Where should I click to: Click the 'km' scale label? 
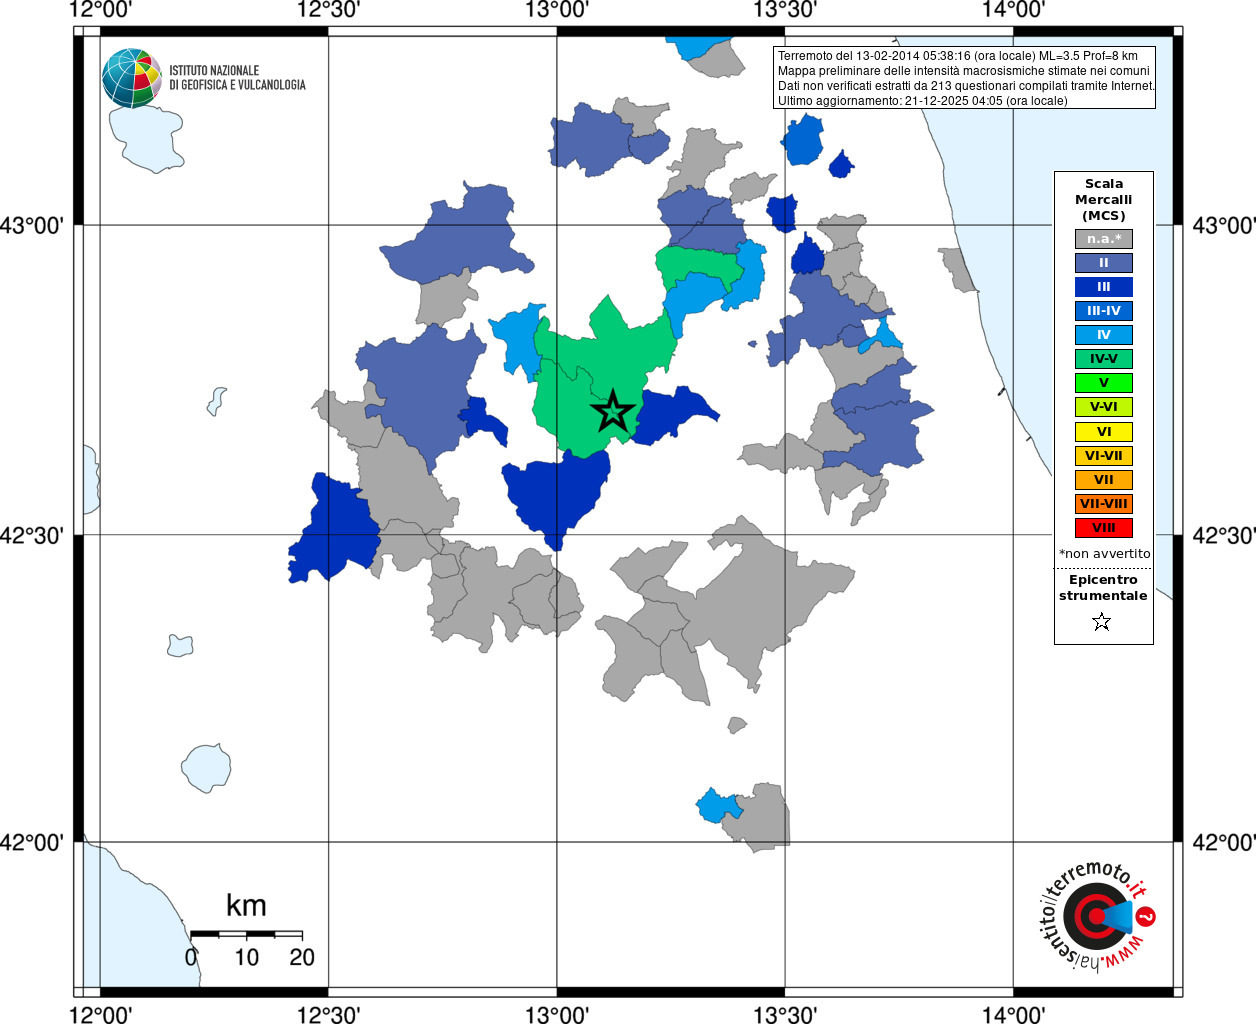point(246,906)
